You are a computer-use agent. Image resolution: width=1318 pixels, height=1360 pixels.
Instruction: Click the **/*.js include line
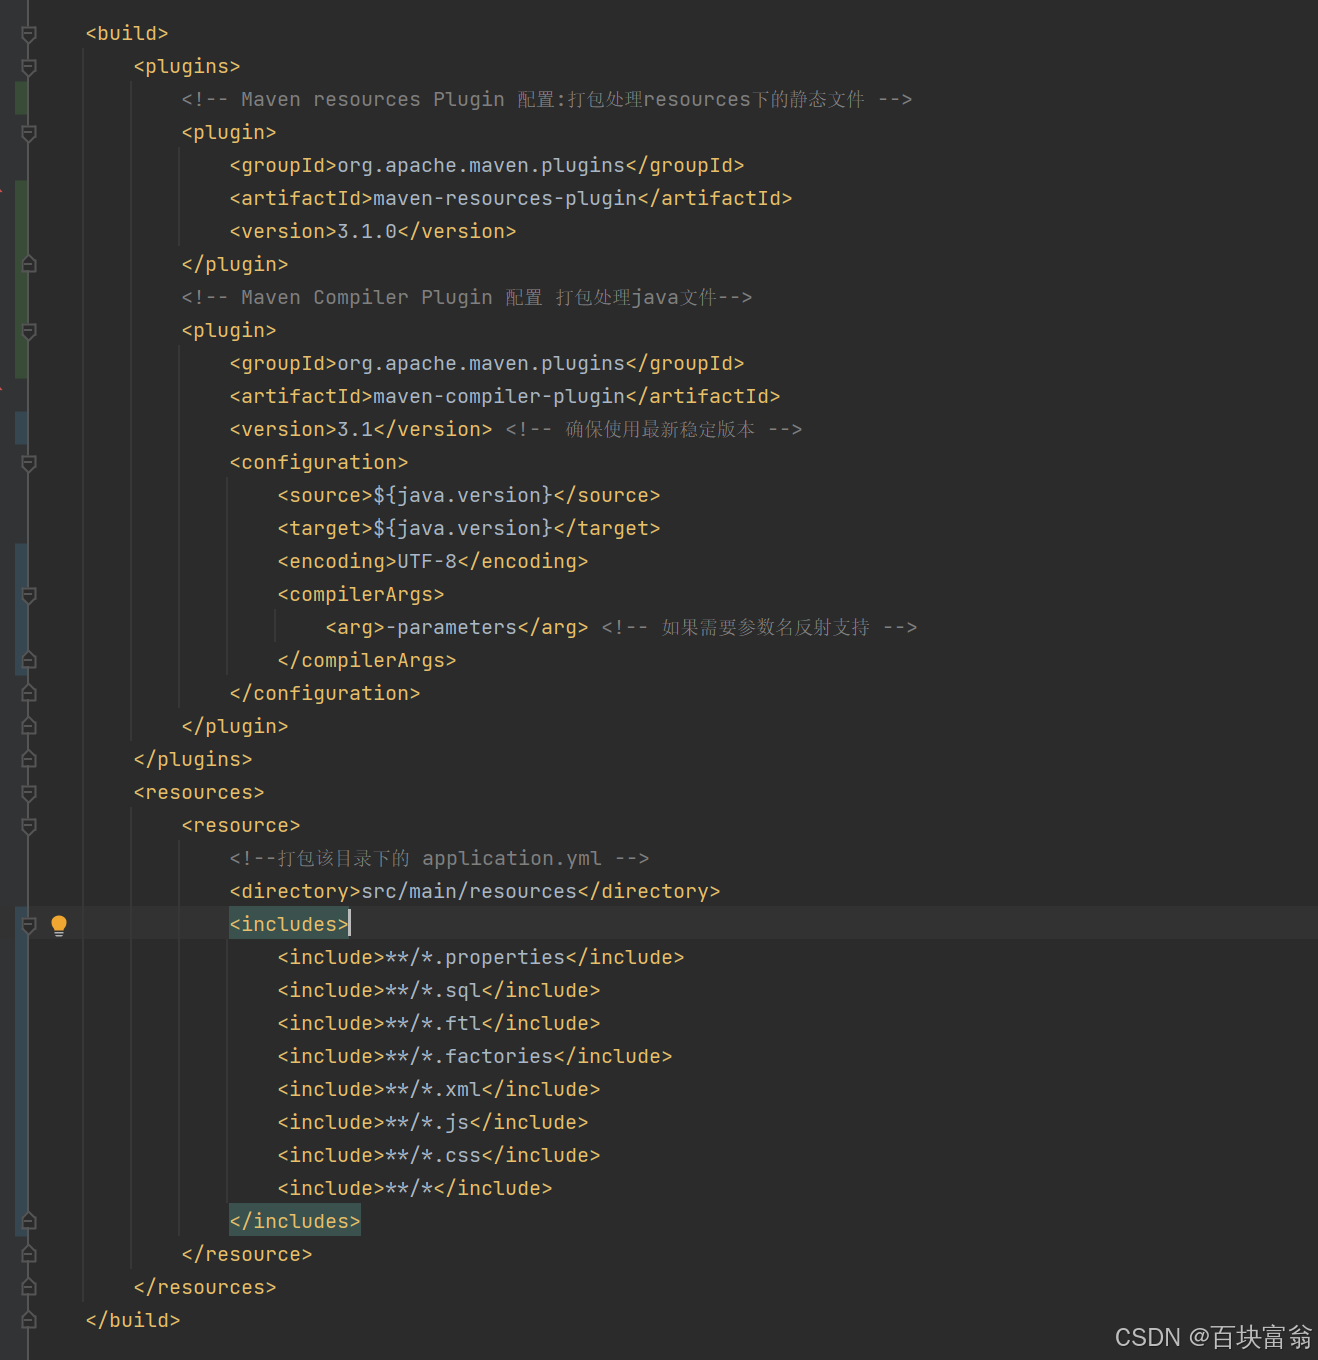(433, 1123)
